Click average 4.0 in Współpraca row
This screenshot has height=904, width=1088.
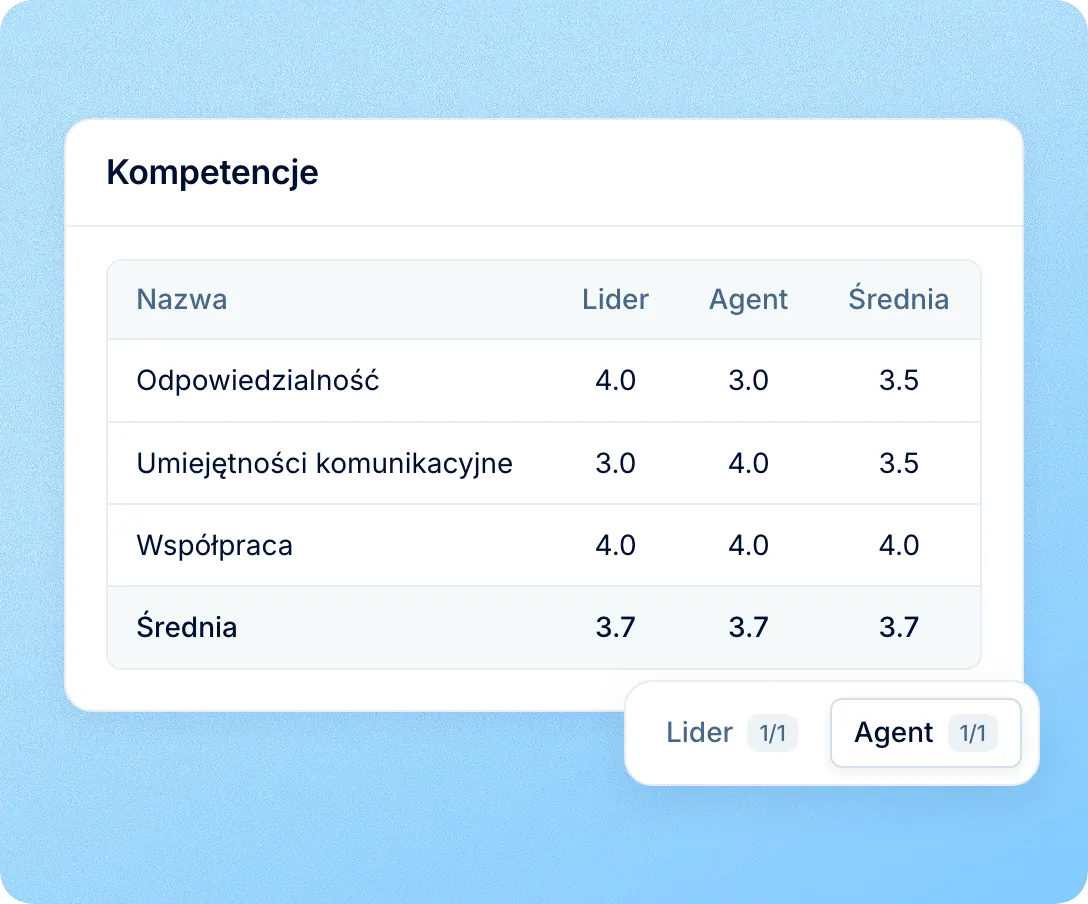899,545
